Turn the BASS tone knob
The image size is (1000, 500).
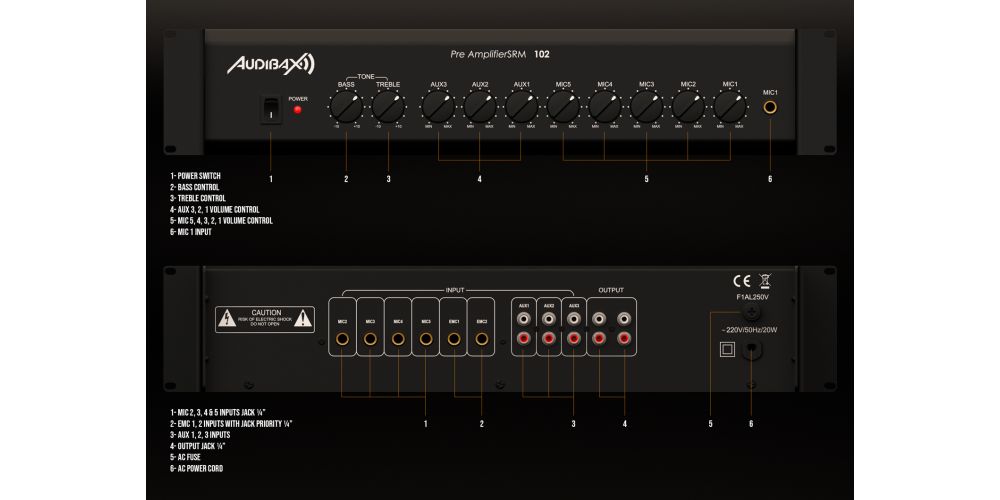[346, 107]
